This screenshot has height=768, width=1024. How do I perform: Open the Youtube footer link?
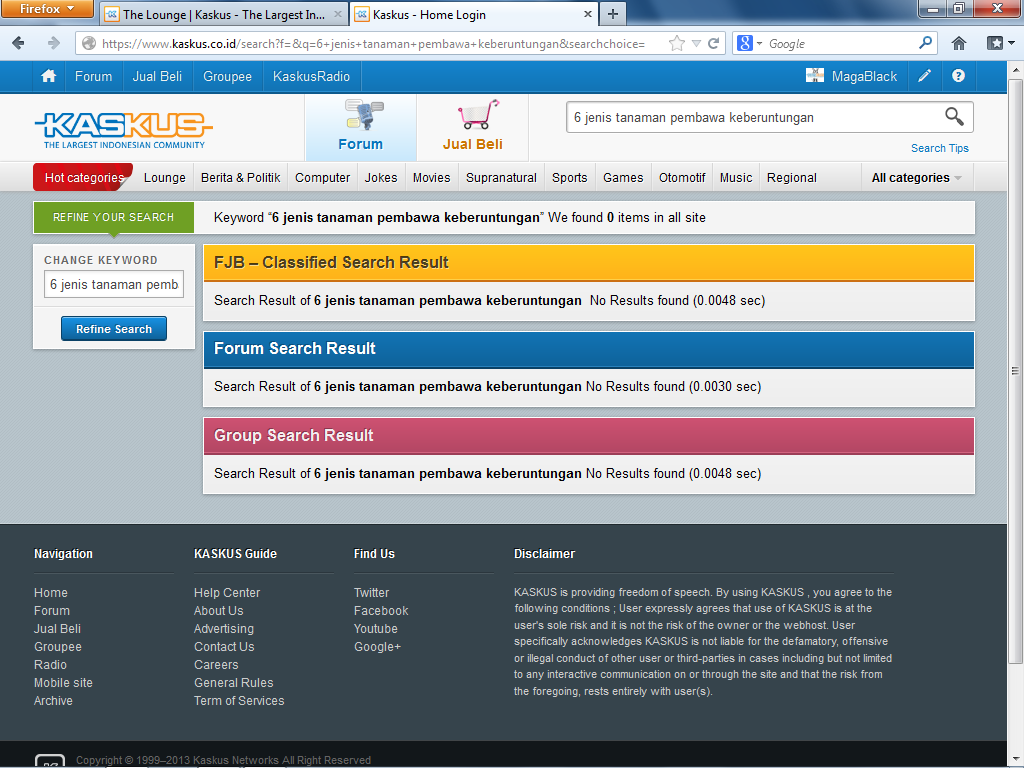(376, 628)
